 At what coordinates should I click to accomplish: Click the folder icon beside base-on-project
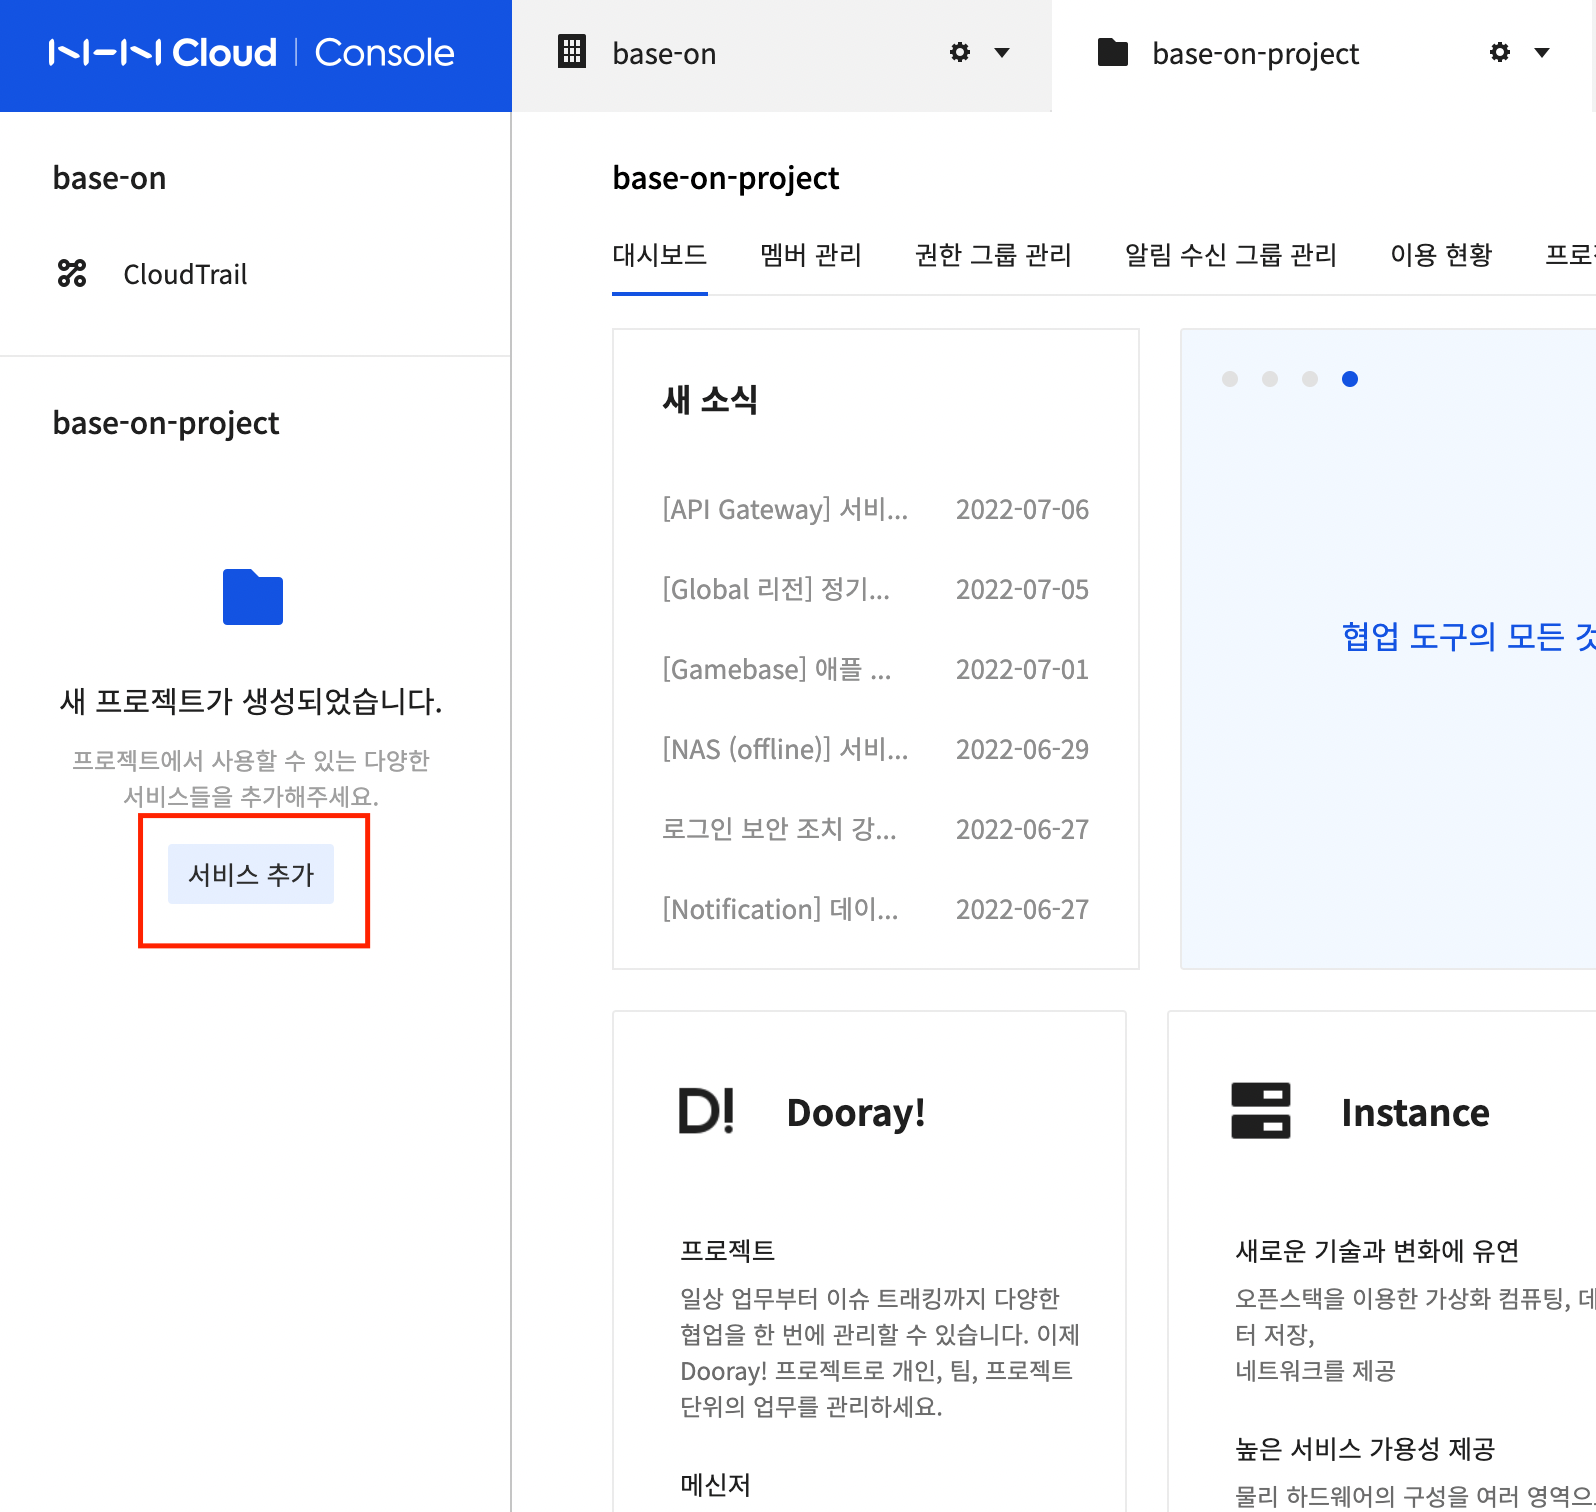[x=1113, y=52]
